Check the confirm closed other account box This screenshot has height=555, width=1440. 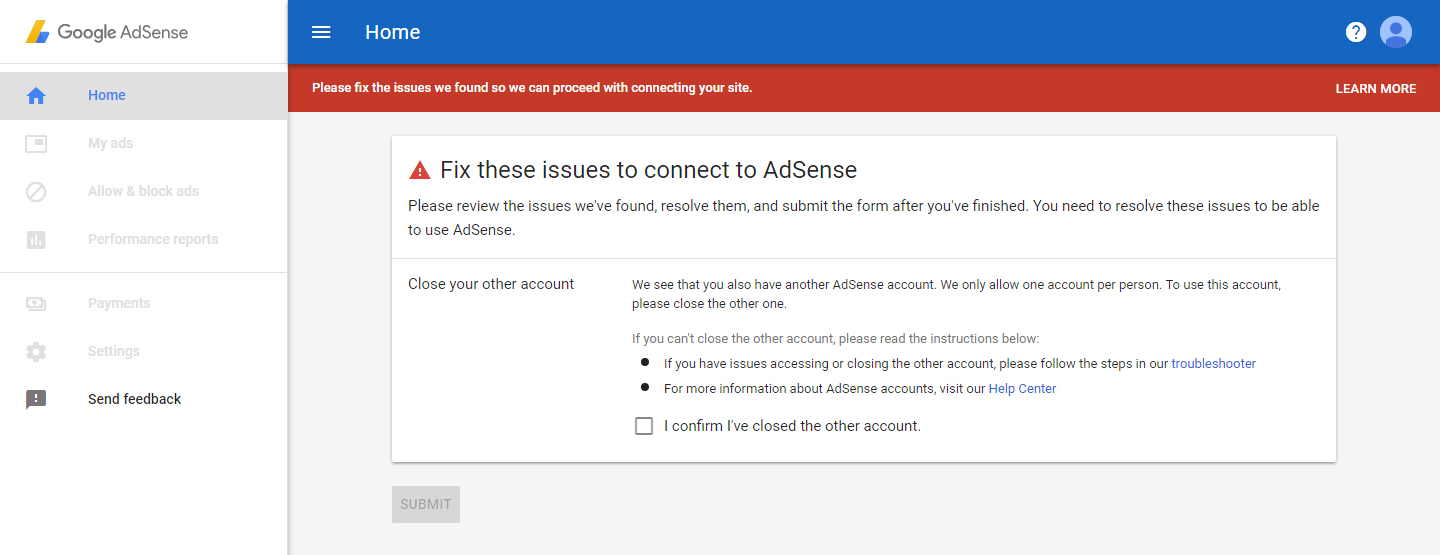click(x=644, y=426)
